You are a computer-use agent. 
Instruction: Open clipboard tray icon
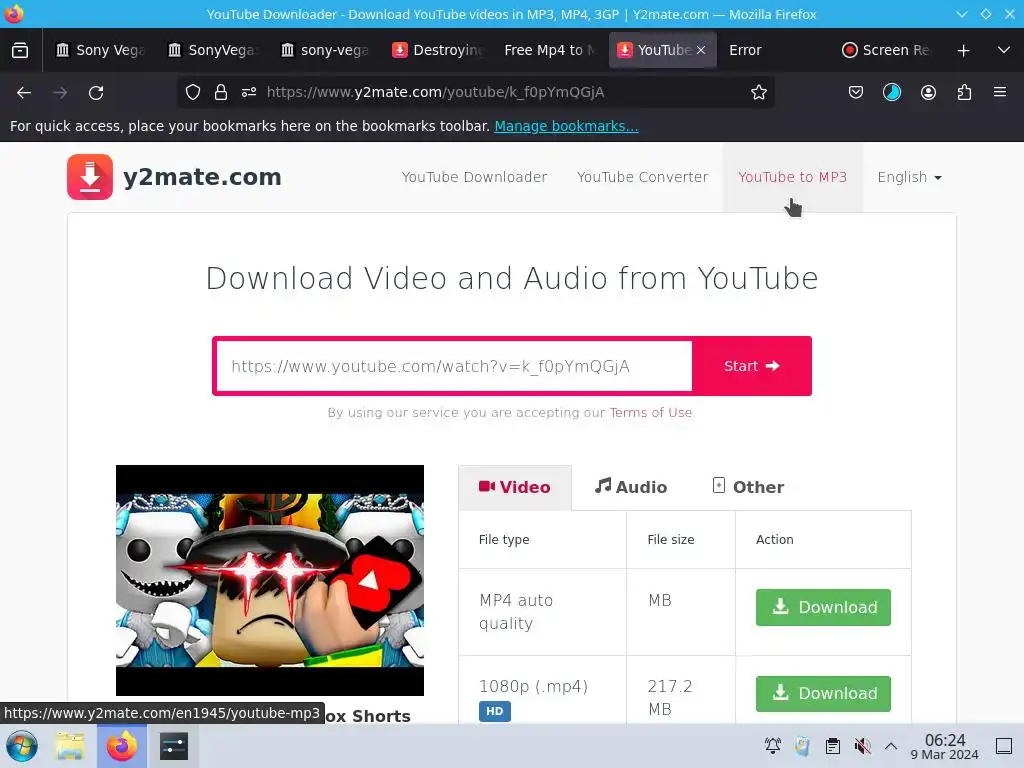tap(833, 745)
